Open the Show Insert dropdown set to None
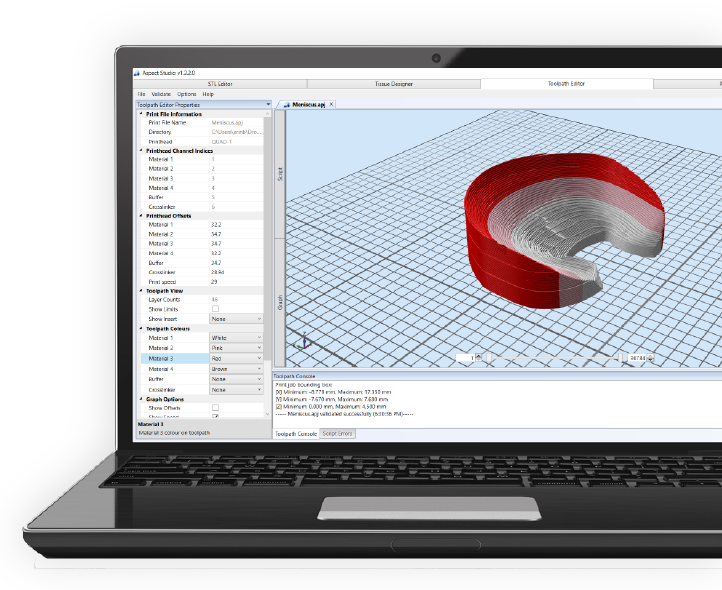 (x=236, y=319)
